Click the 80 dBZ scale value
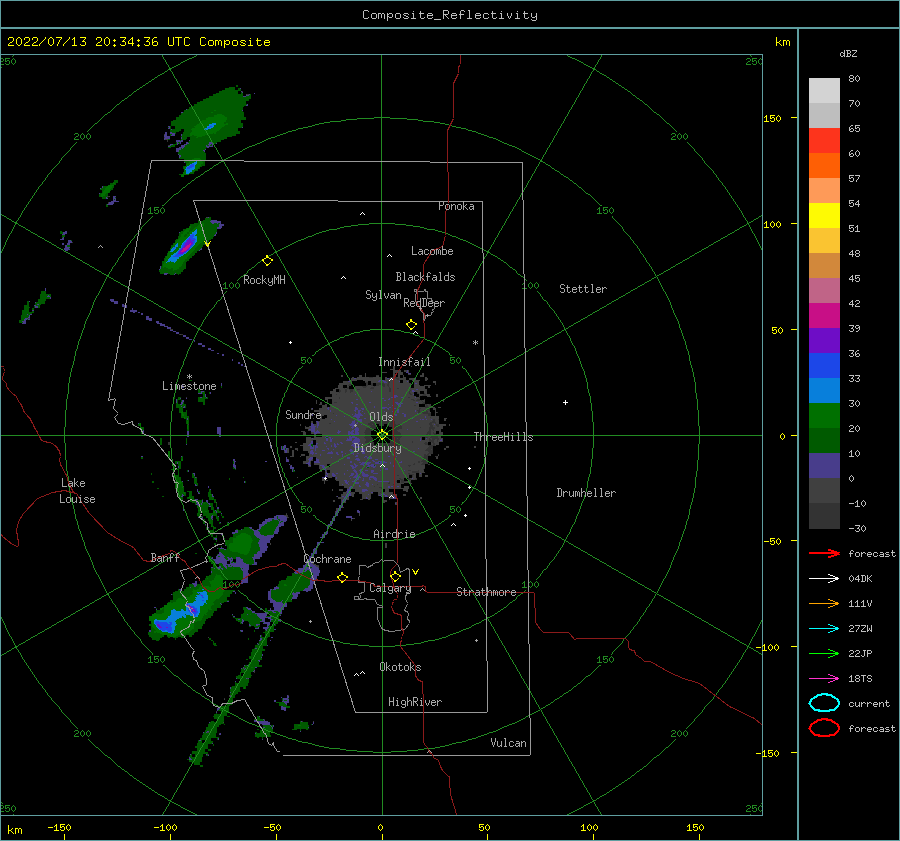The width and height of the screenshot is (900, 841). [x=854, y=79]
